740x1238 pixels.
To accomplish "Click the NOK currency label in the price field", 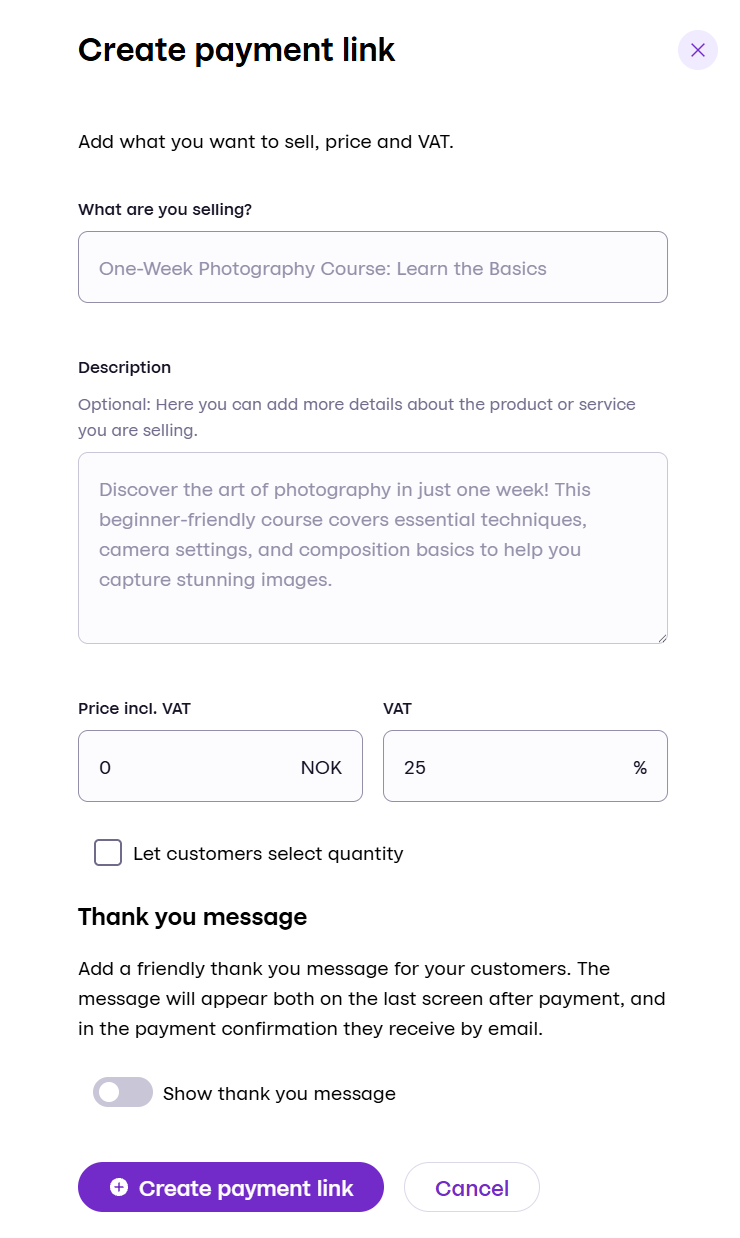I will pos(321,766).
